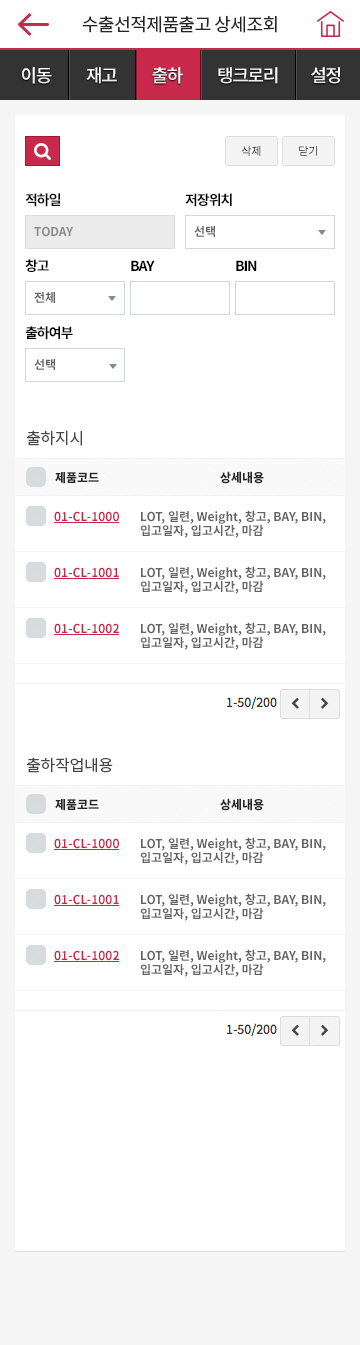Go to previous page in 출하지시 list
This screenshot has width=360, height=1345.
point(295,704)
